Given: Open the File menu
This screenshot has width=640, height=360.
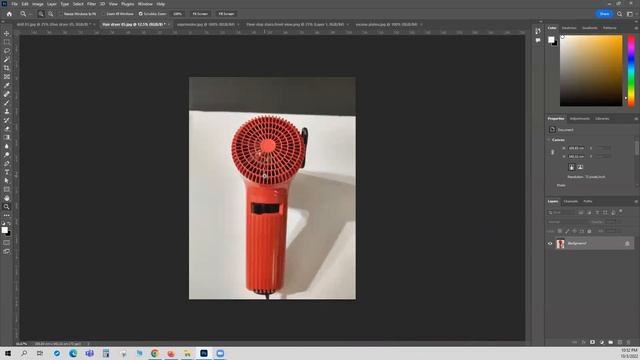Looking at the screenshot, I should (14, 4).
